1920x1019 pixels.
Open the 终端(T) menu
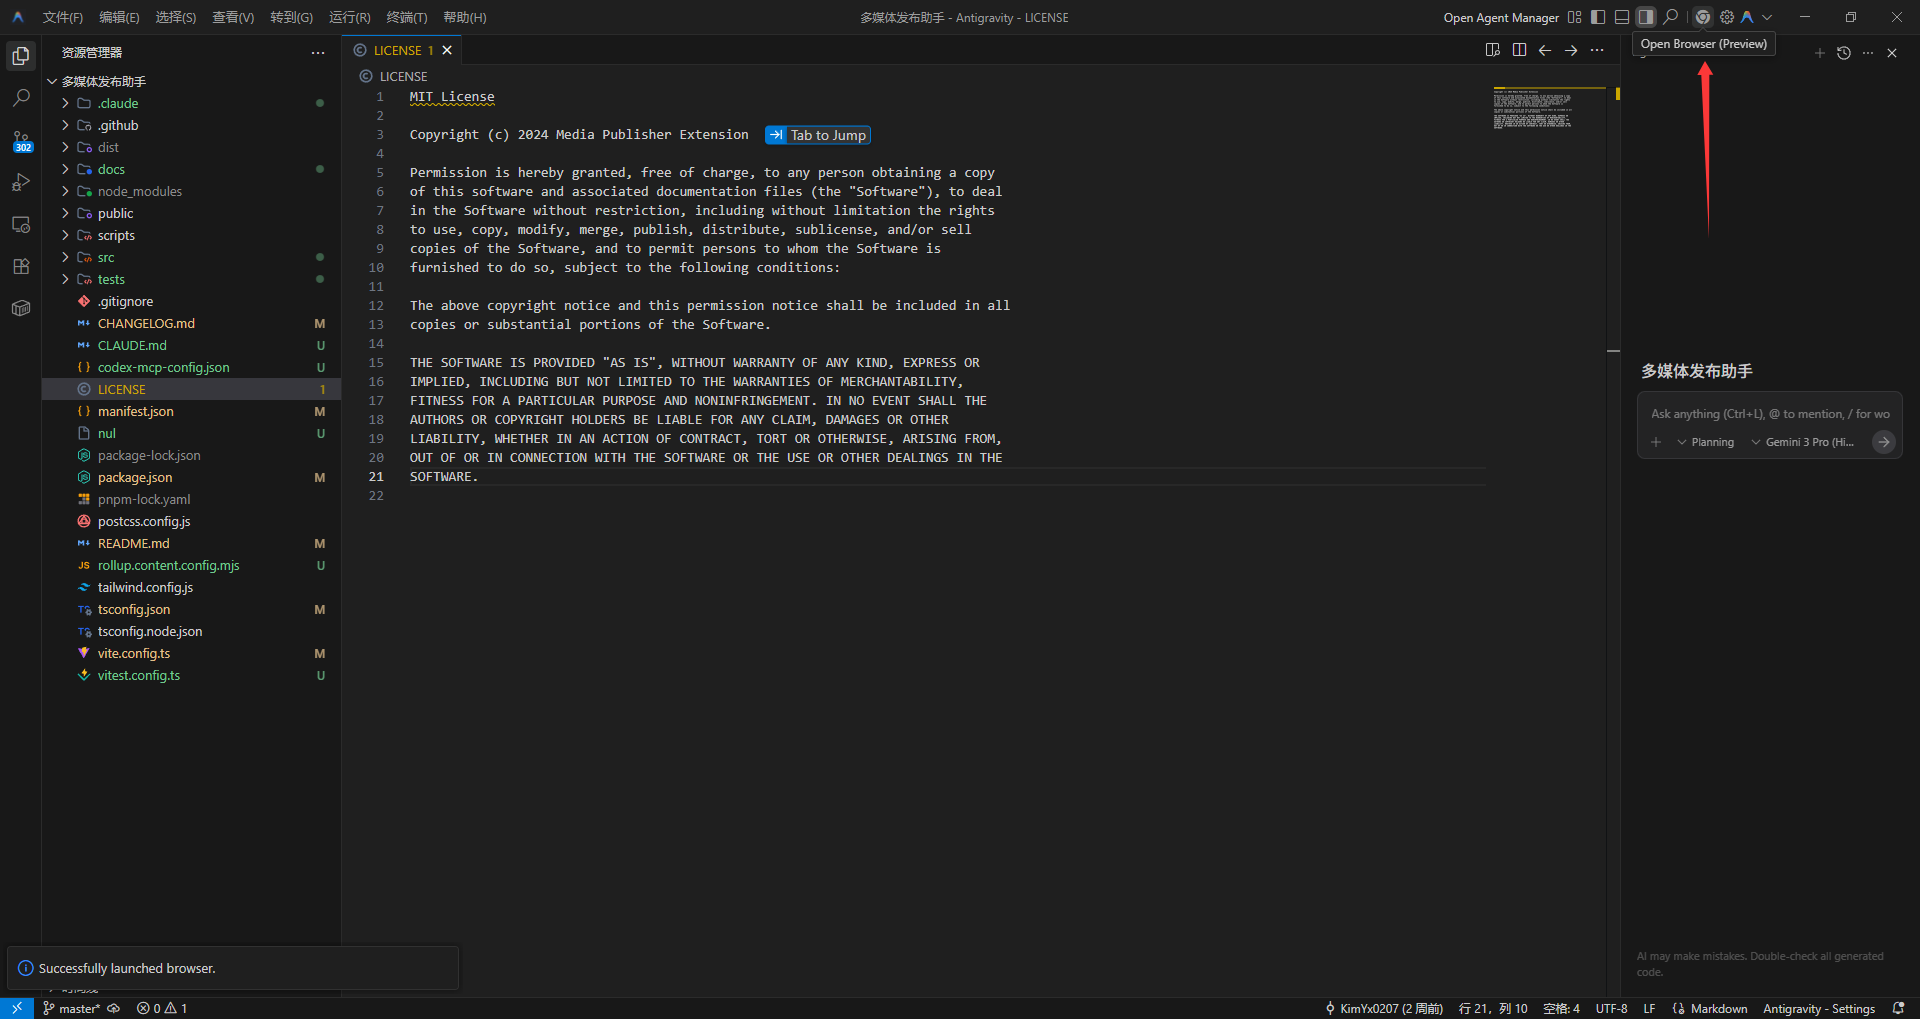pos(406,17)
